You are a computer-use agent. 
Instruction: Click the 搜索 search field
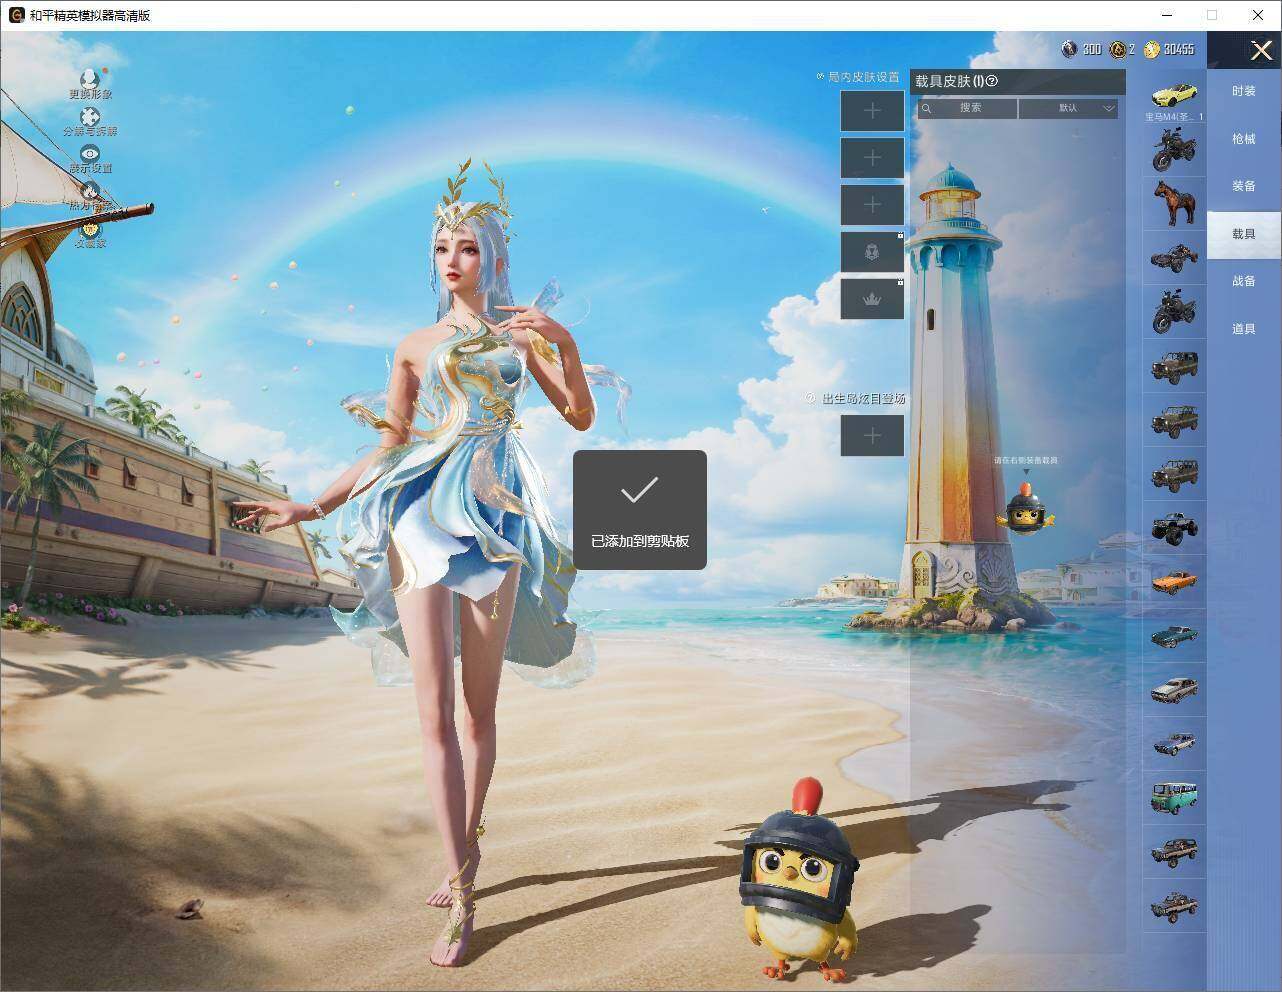coord(968,108)
